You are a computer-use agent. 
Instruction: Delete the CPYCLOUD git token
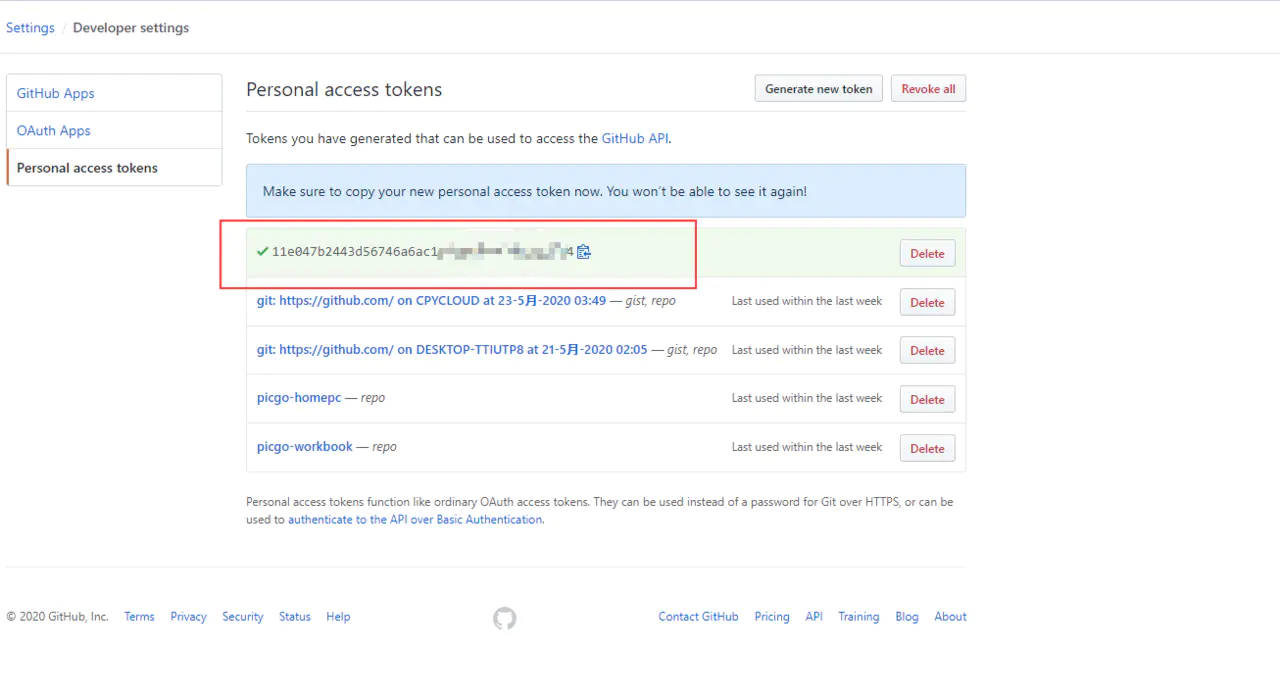tap(927, 302)
